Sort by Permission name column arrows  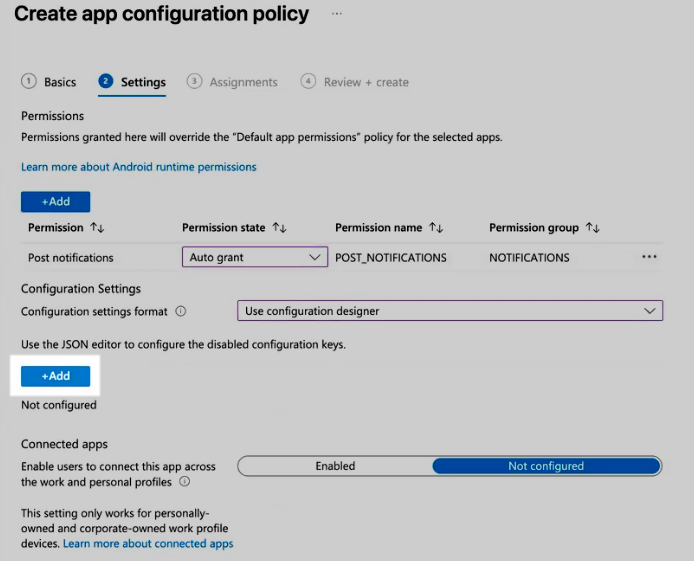point(435,228)
